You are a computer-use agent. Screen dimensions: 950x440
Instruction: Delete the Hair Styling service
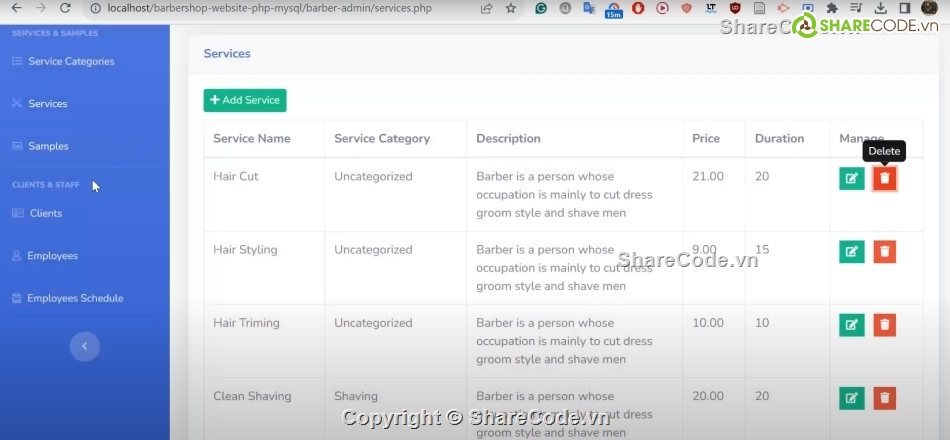point(884,252)
